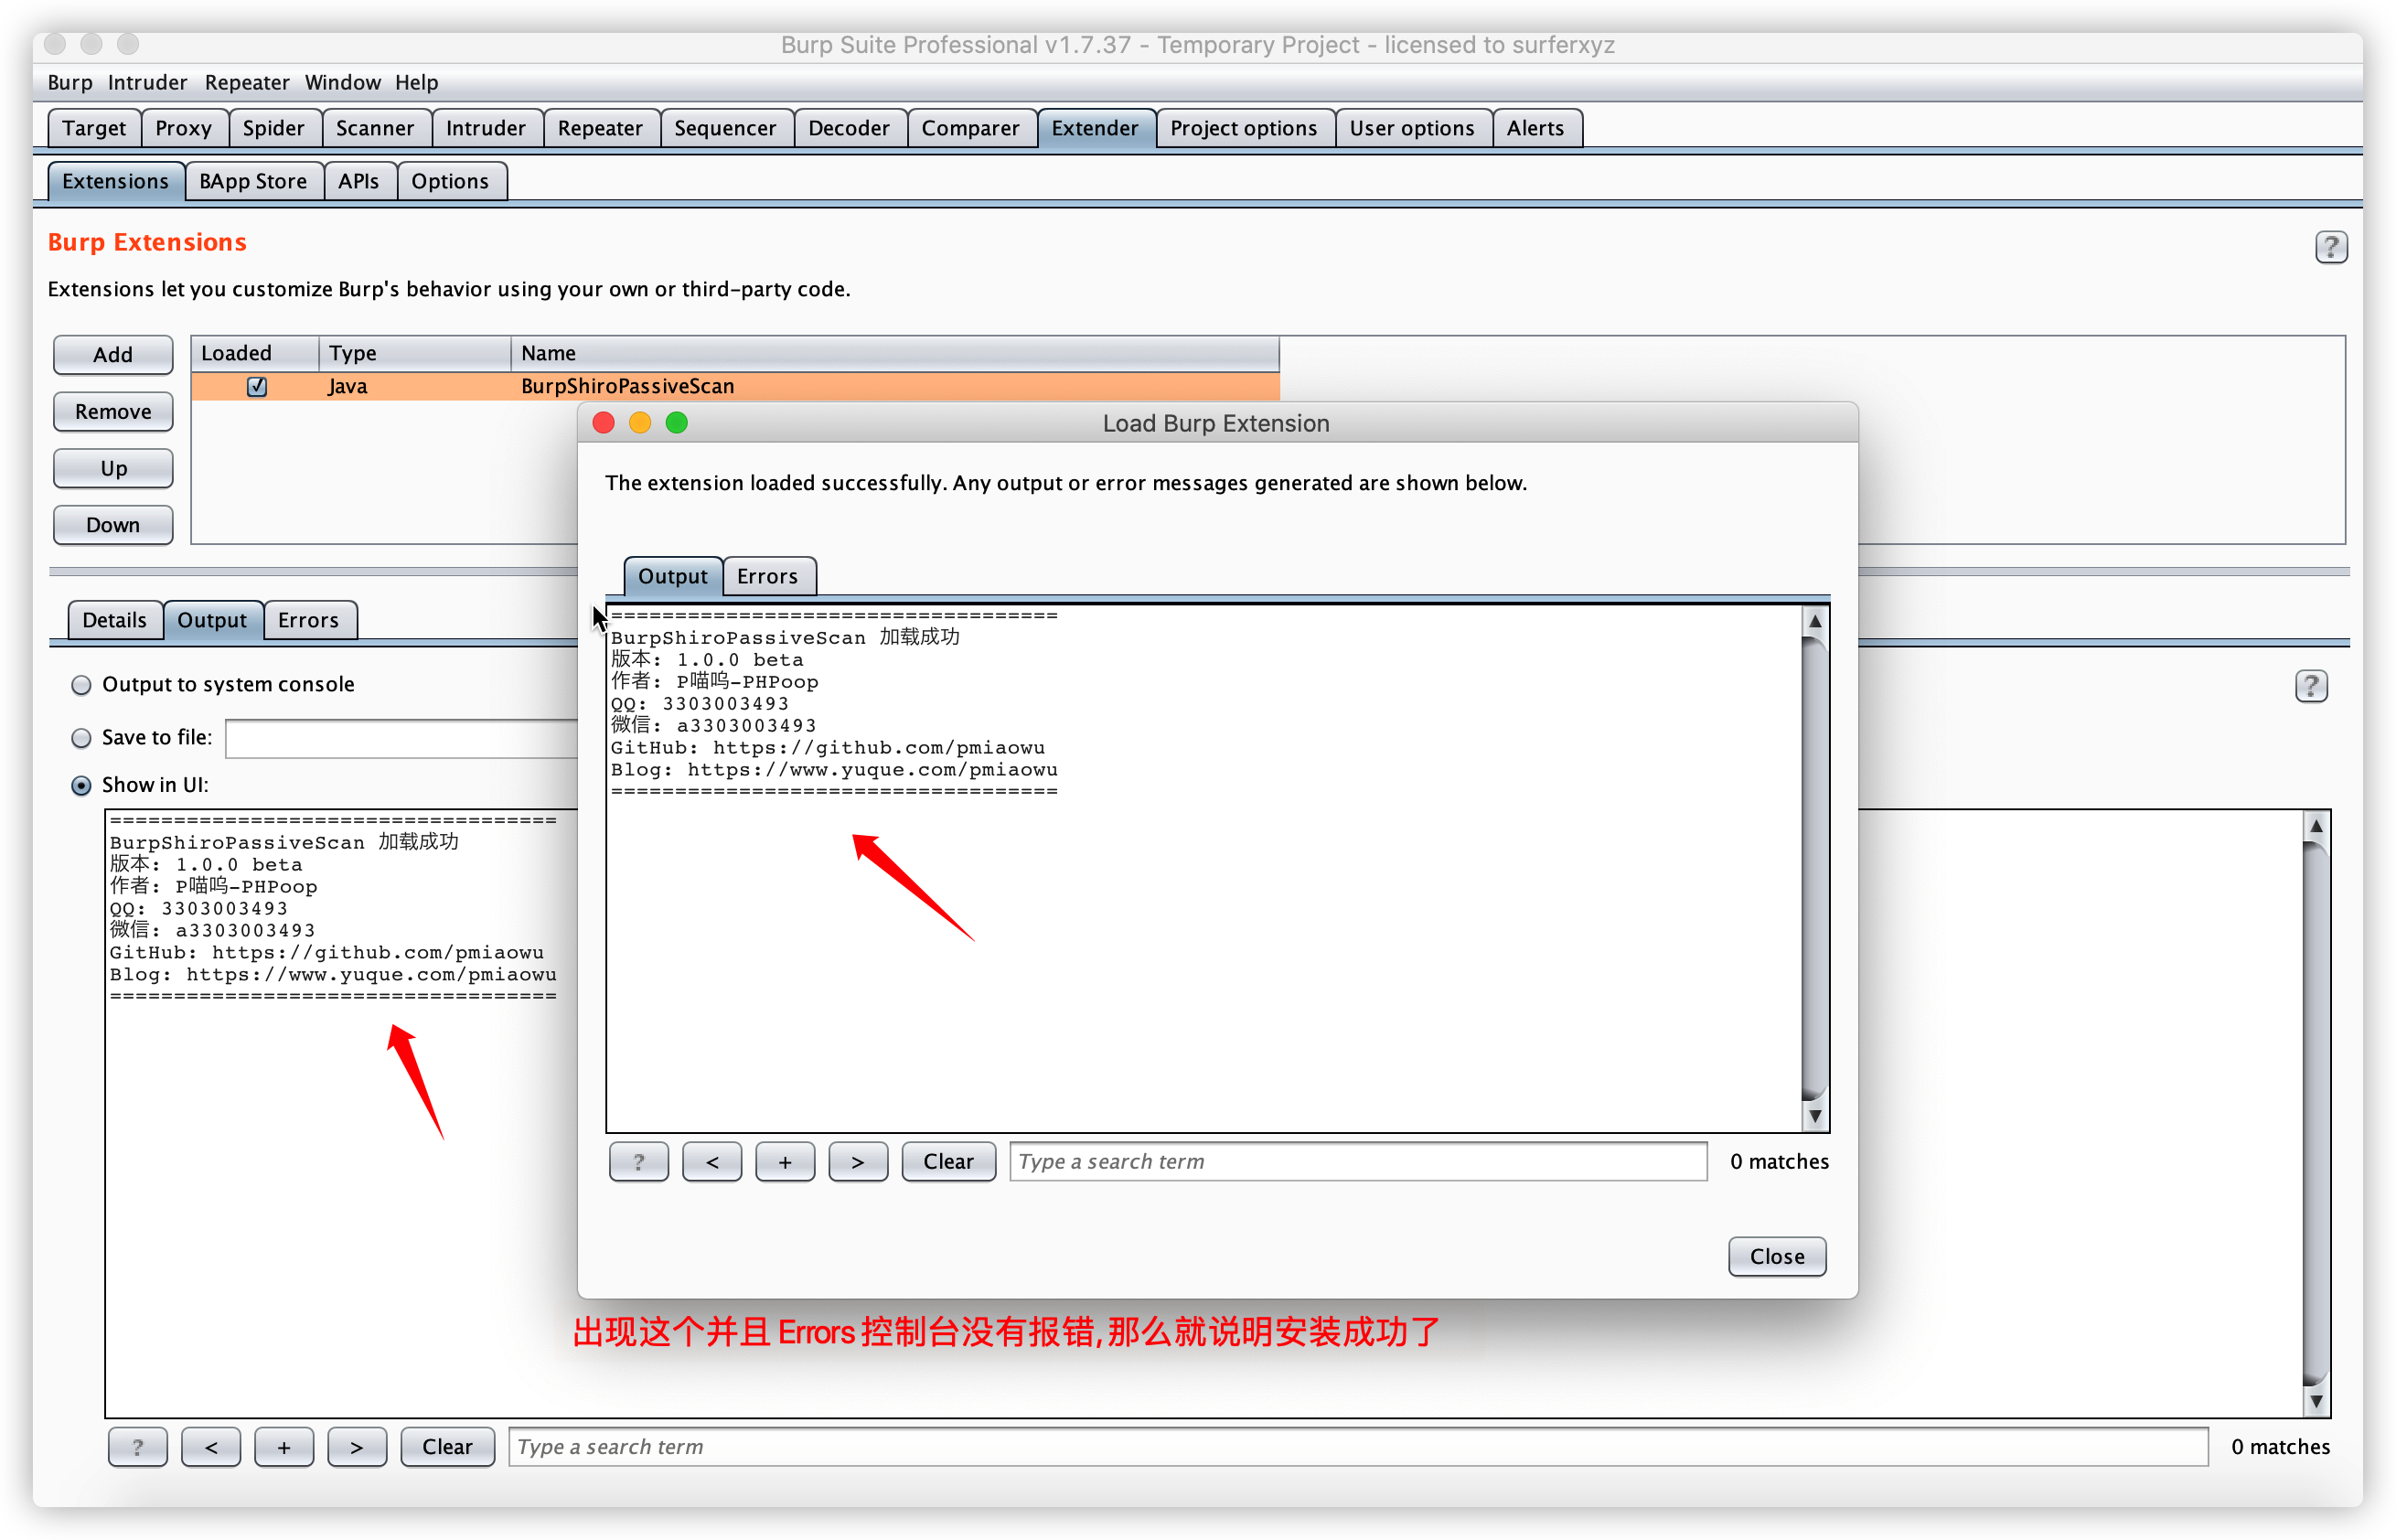Click previous match arrow in Load Extension dialog
Viewport: 2396px width, 1540px height.
711,1161
